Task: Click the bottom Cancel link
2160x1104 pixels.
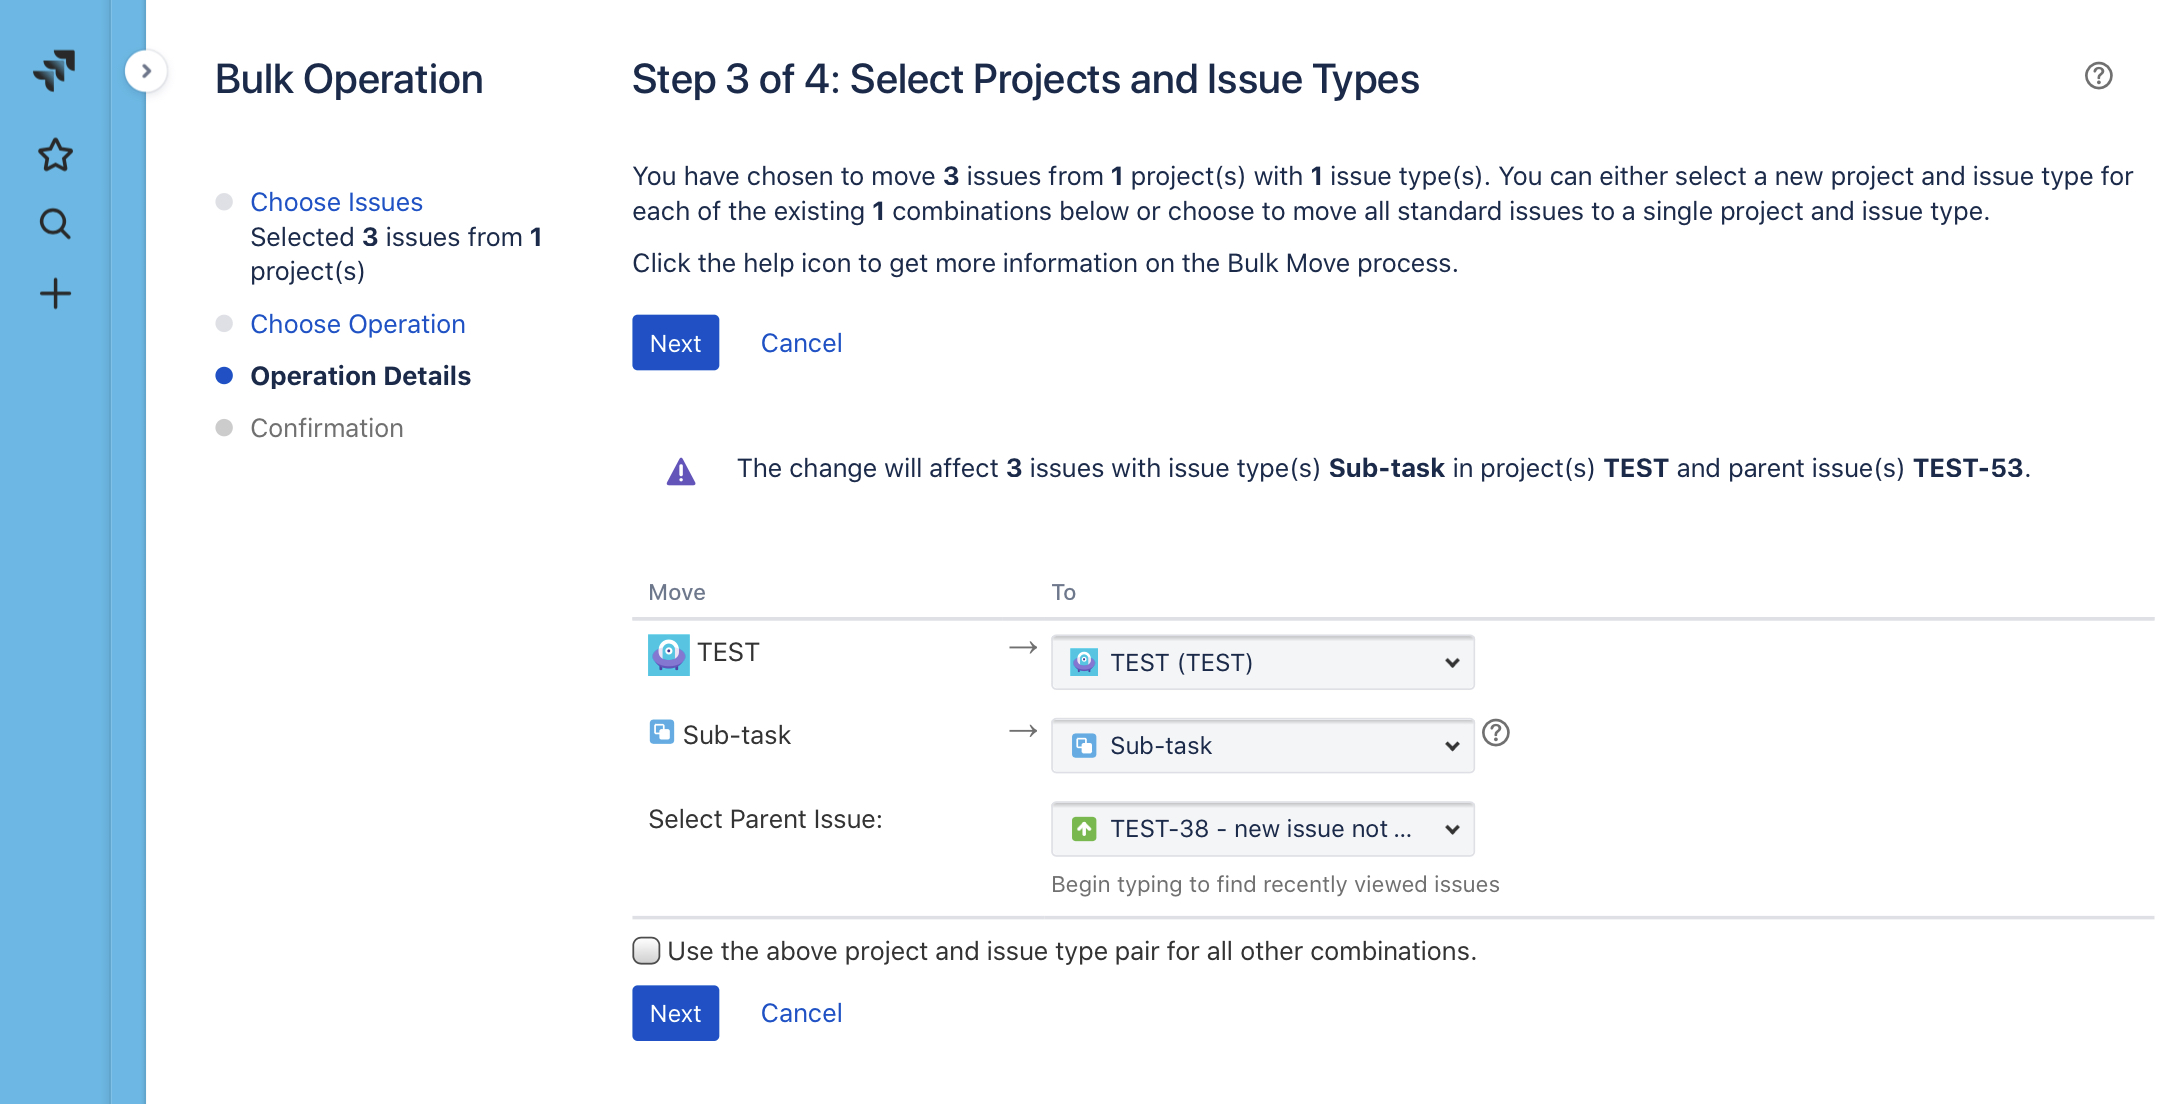Action: pyautogui.click(x=801, y=1013)
